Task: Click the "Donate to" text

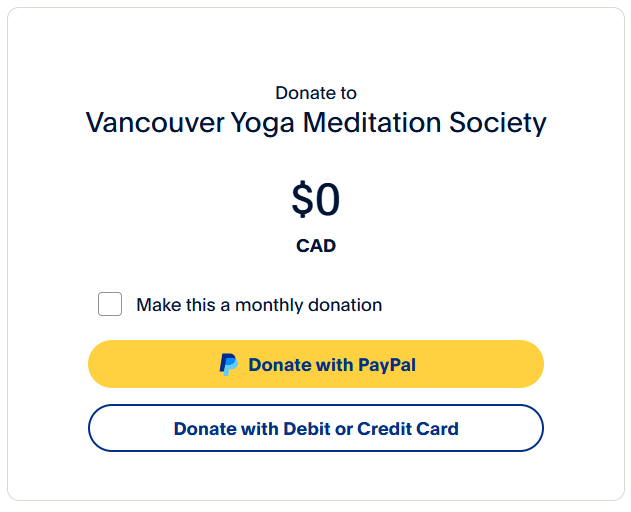Action: click(x=316, y=93)
